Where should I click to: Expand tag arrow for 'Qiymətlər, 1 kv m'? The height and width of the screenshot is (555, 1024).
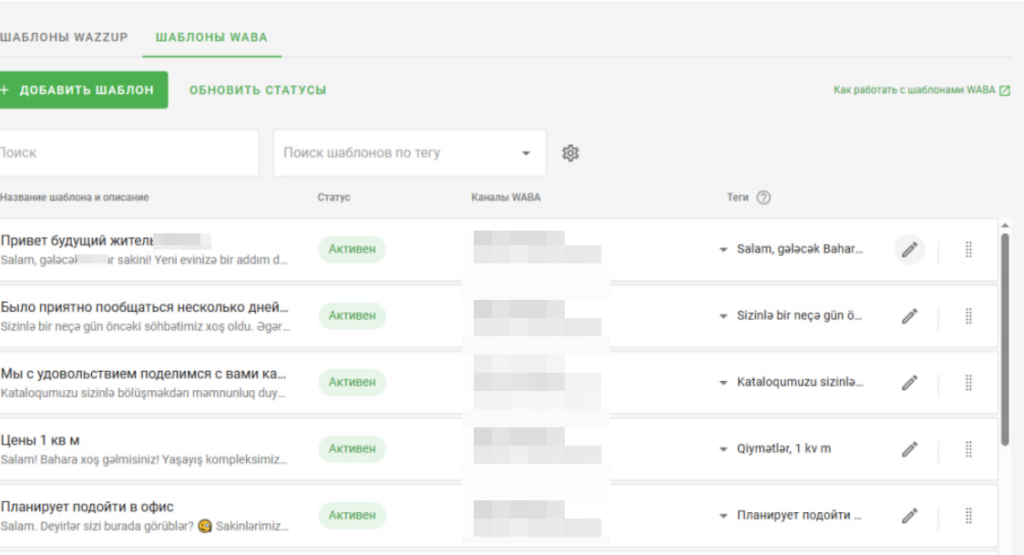point(723,449)
